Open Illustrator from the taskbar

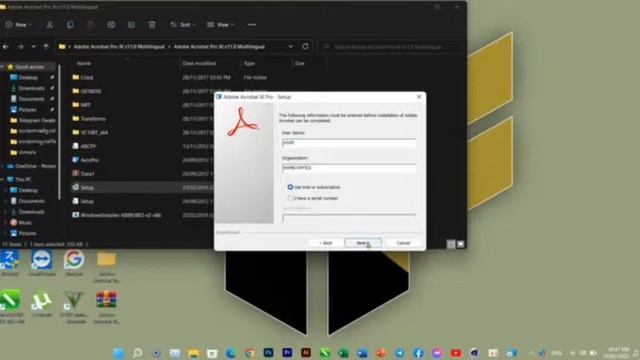(x=306, y=353)
